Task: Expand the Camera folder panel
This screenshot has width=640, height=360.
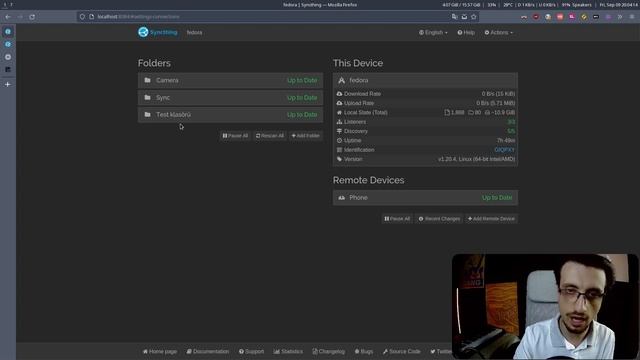Action: pos(230,80)
